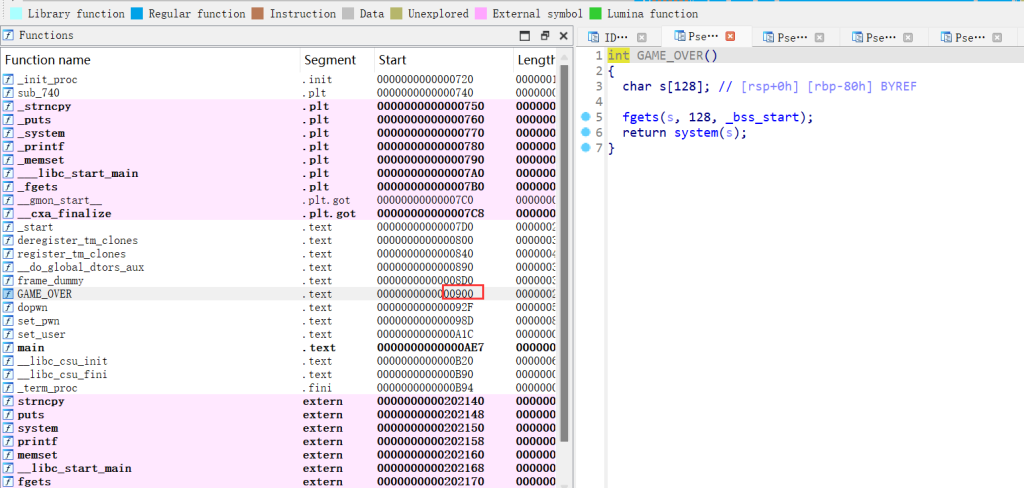Click the system call in return statement

pos(696,133)
